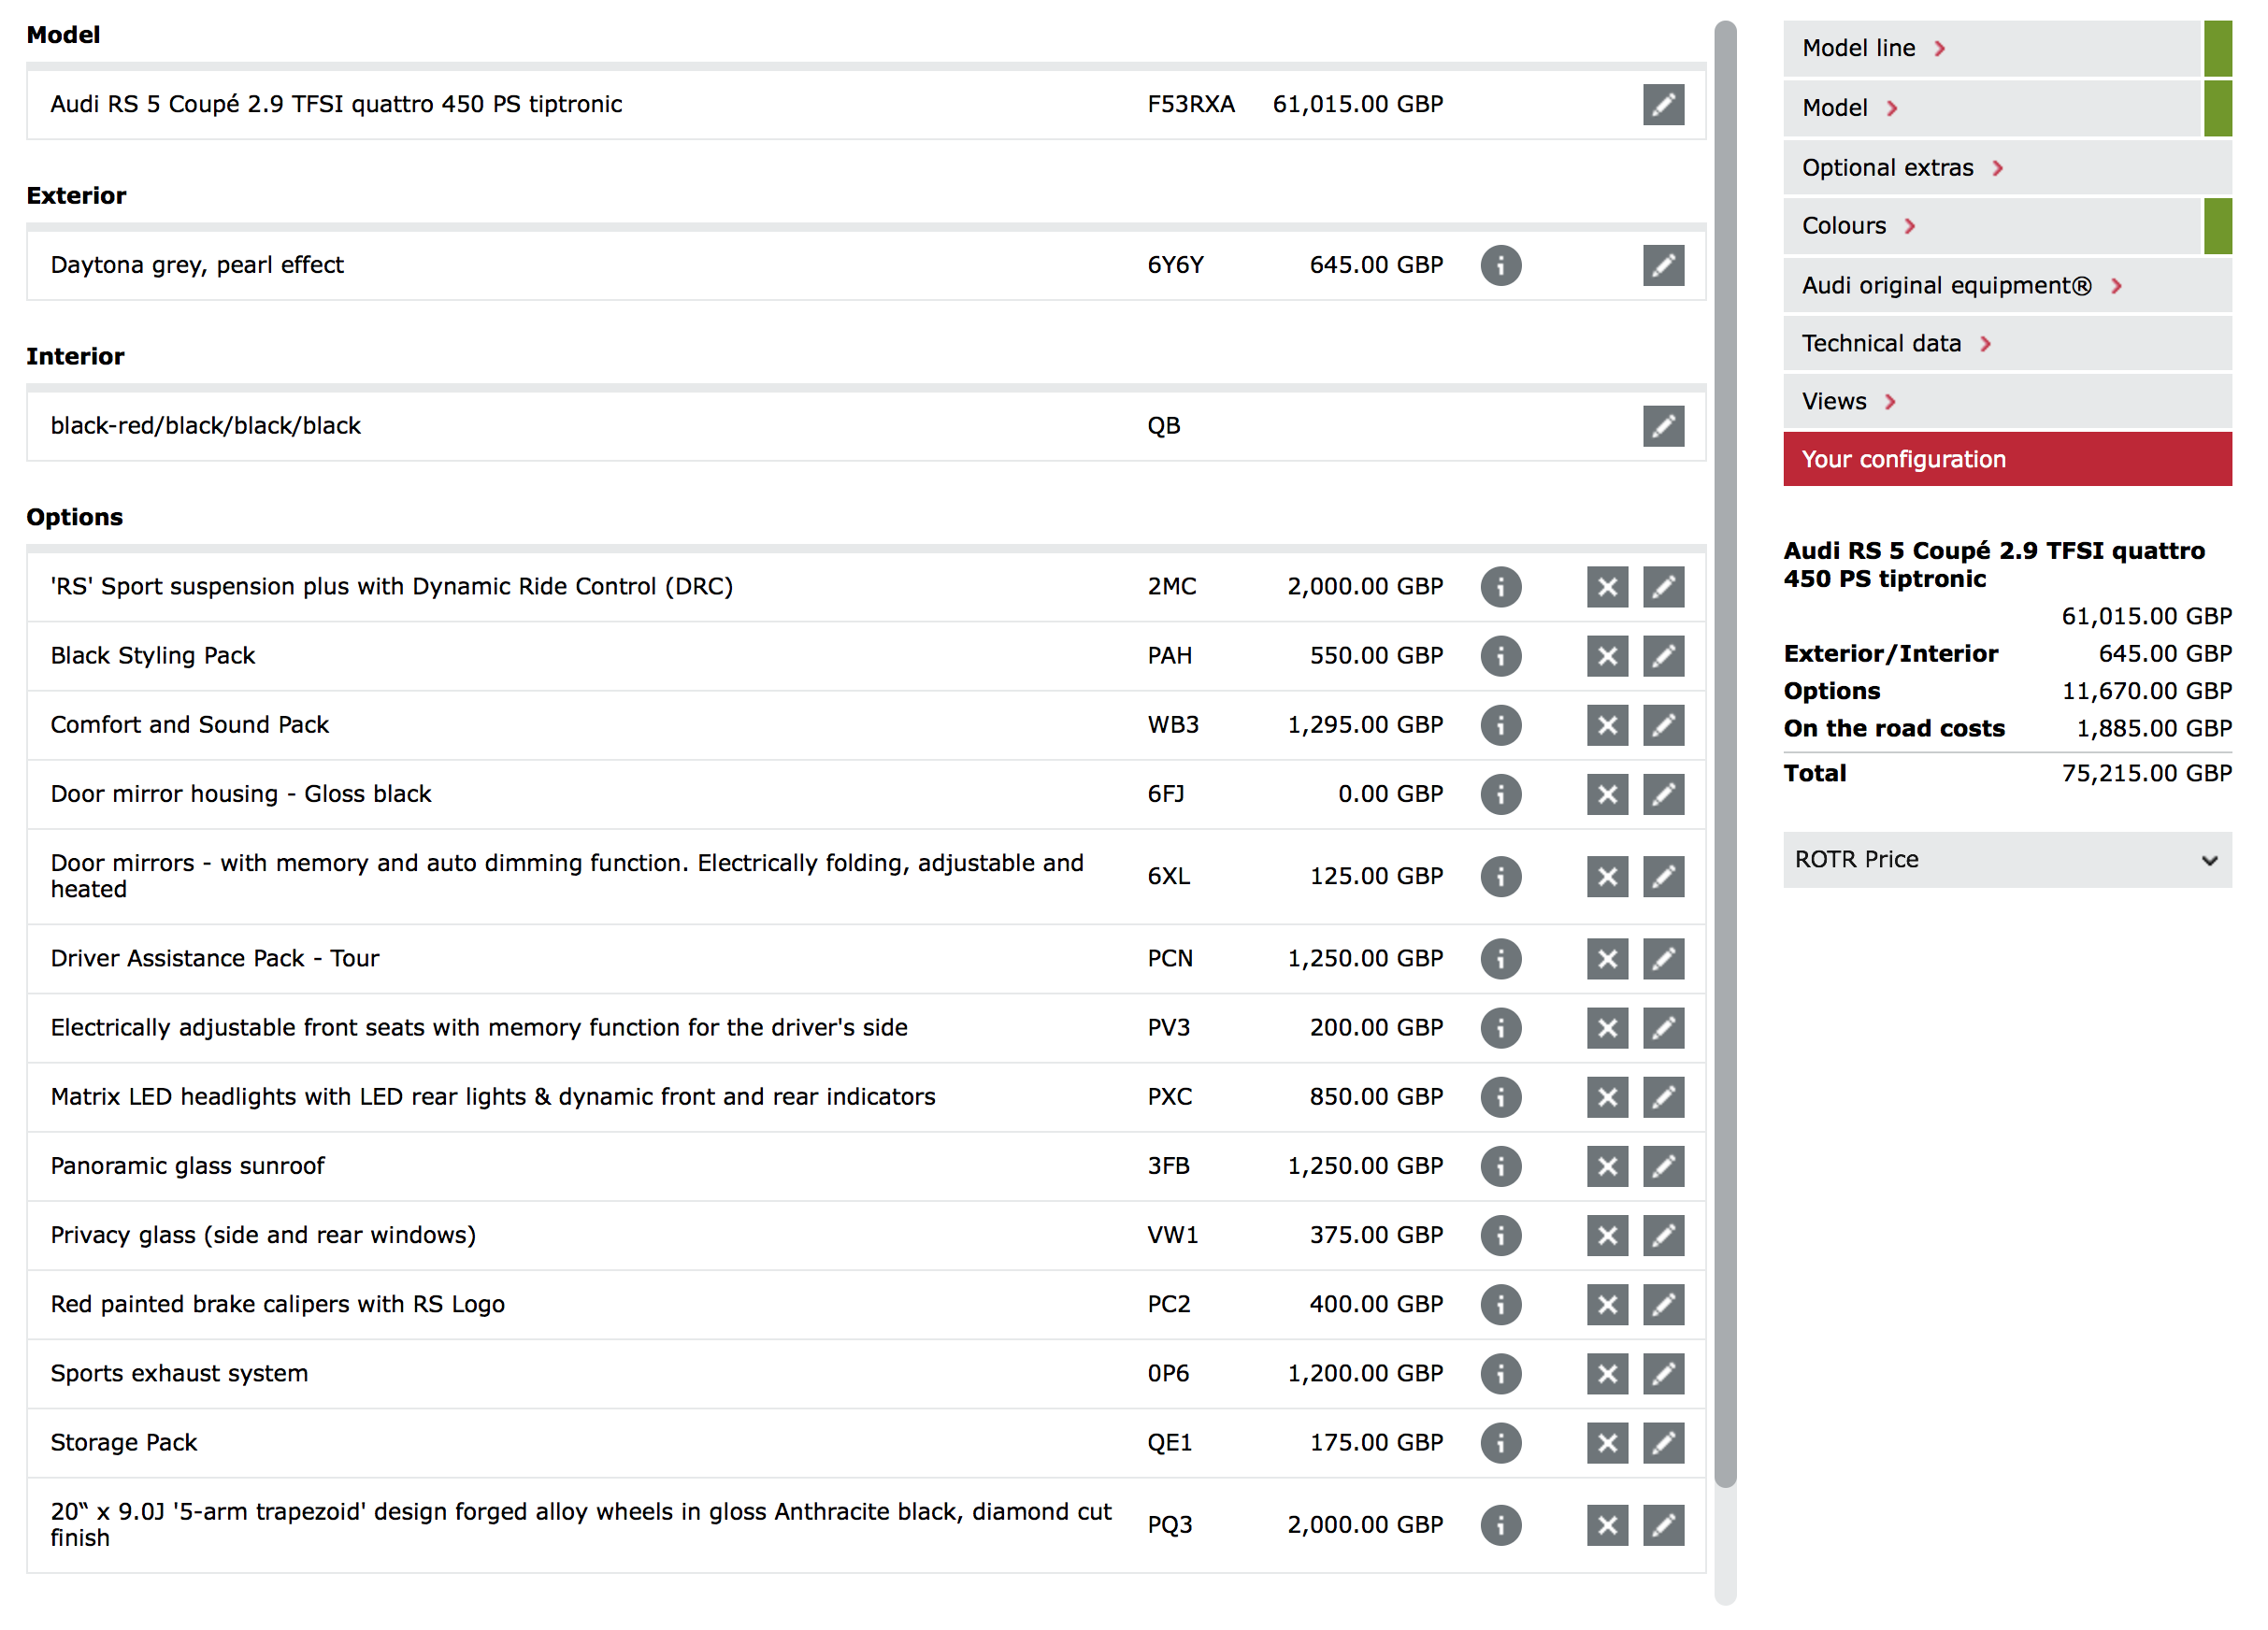Remove the Comfort and Sound Pack
Screen dimensions: 2268x1630
1607,725
